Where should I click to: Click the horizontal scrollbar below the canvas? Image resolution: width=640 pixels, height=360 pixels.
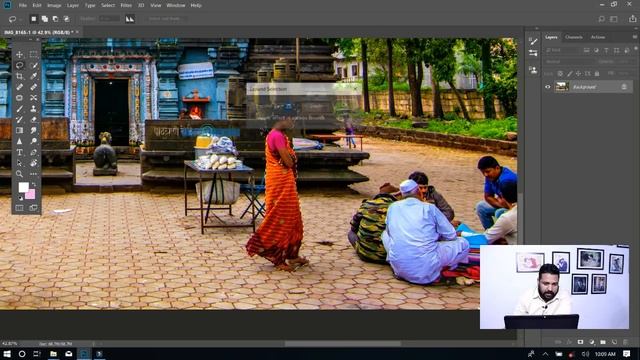pyautogui.click(x=343, y=344)
